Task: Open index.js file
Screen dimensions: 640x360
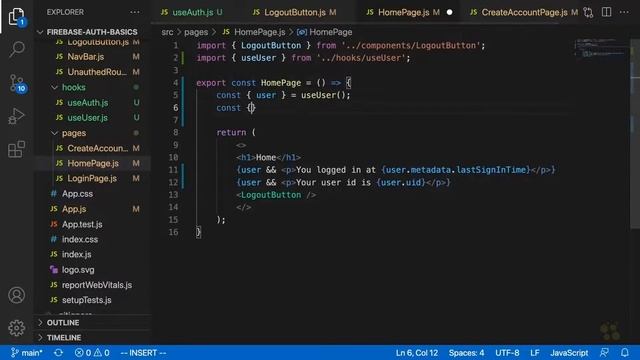Action: coord(76,254)
